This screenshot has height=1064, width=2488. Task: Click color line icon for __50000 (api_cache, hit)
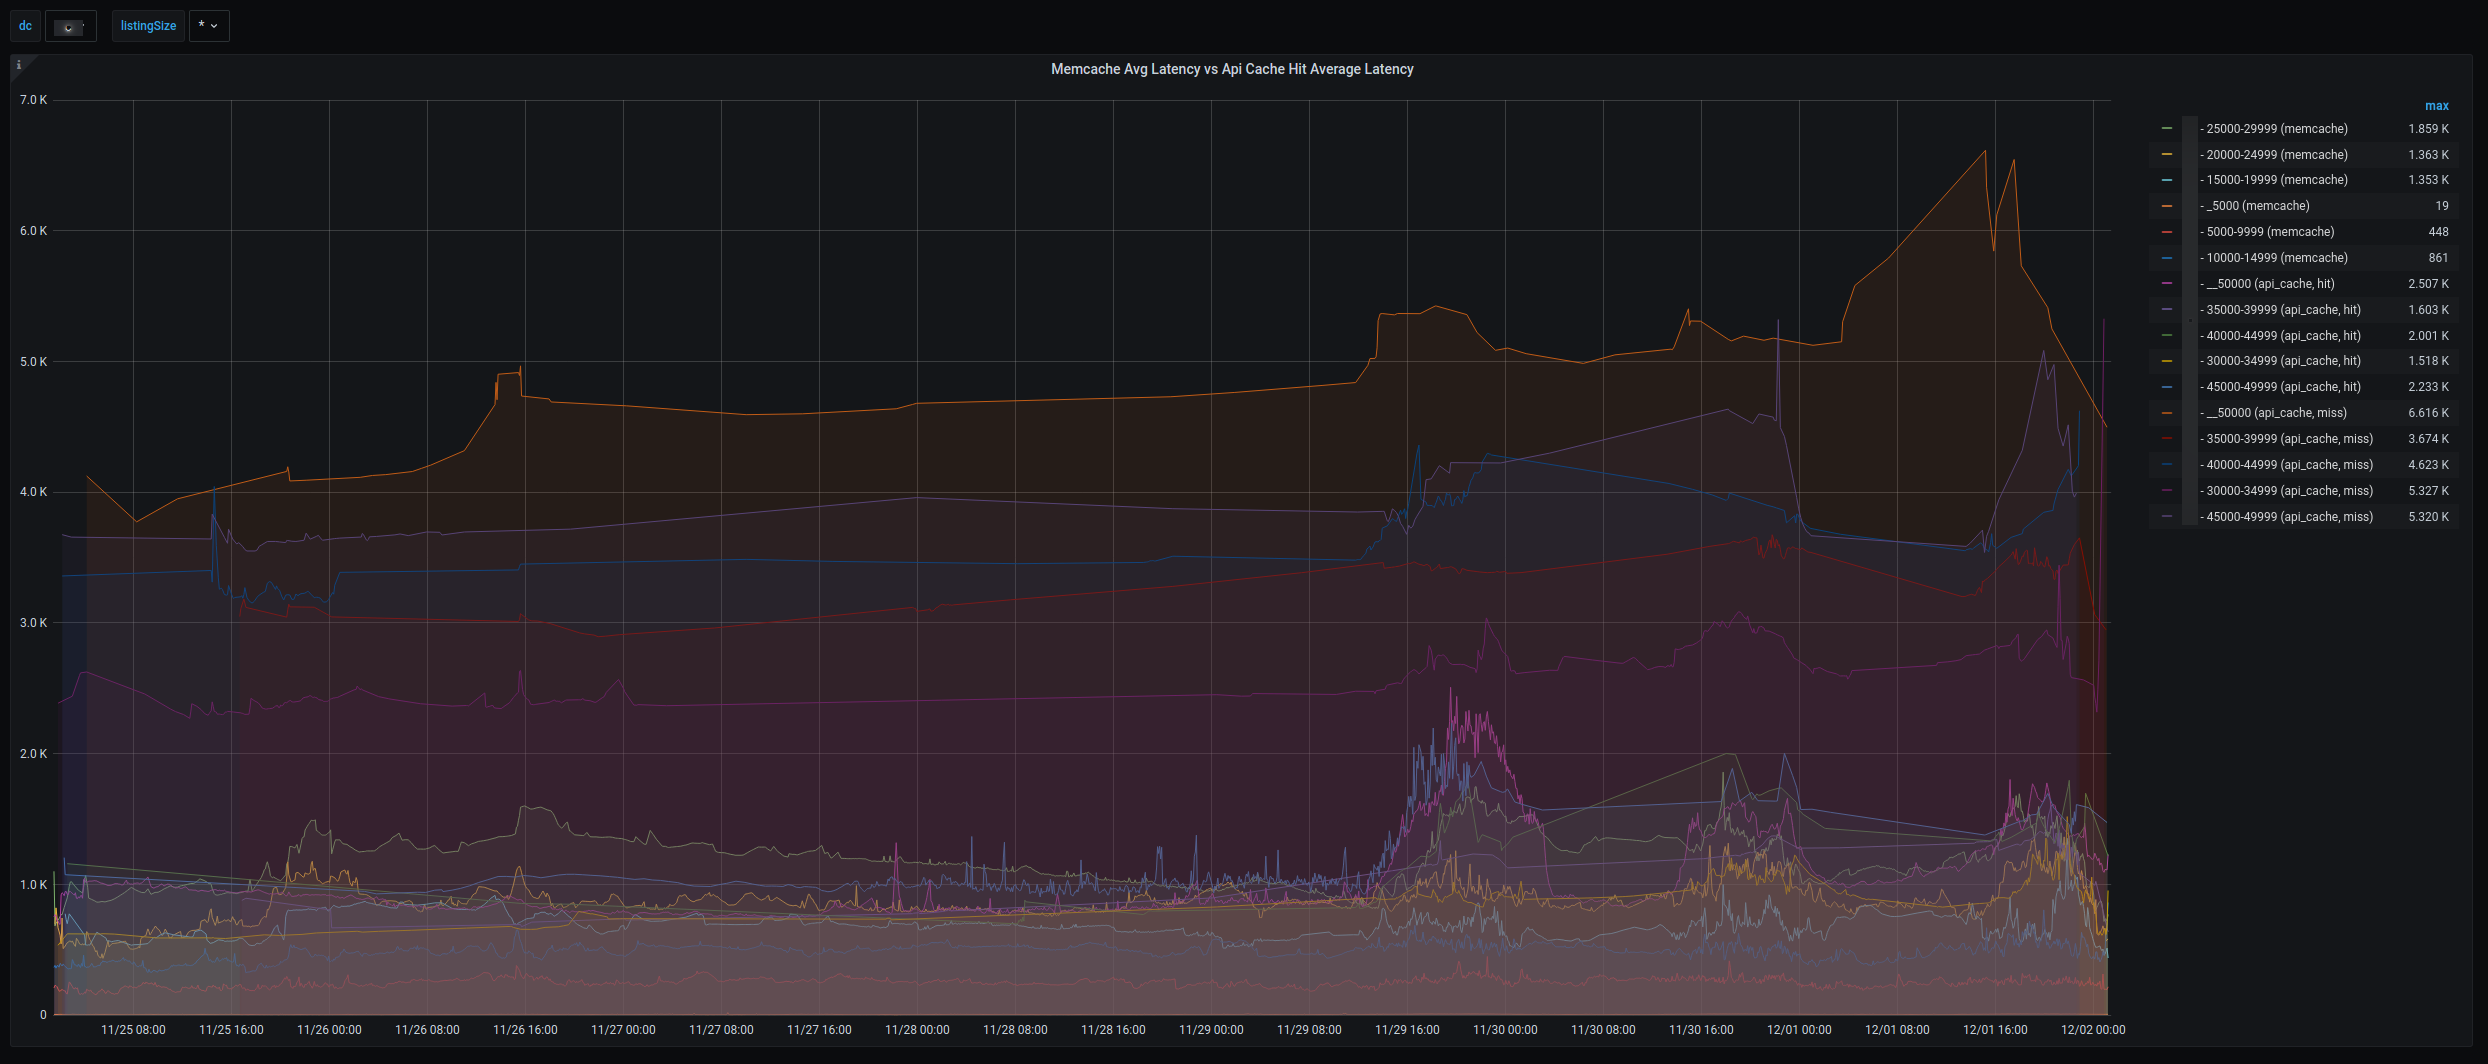coord(2167,284)
